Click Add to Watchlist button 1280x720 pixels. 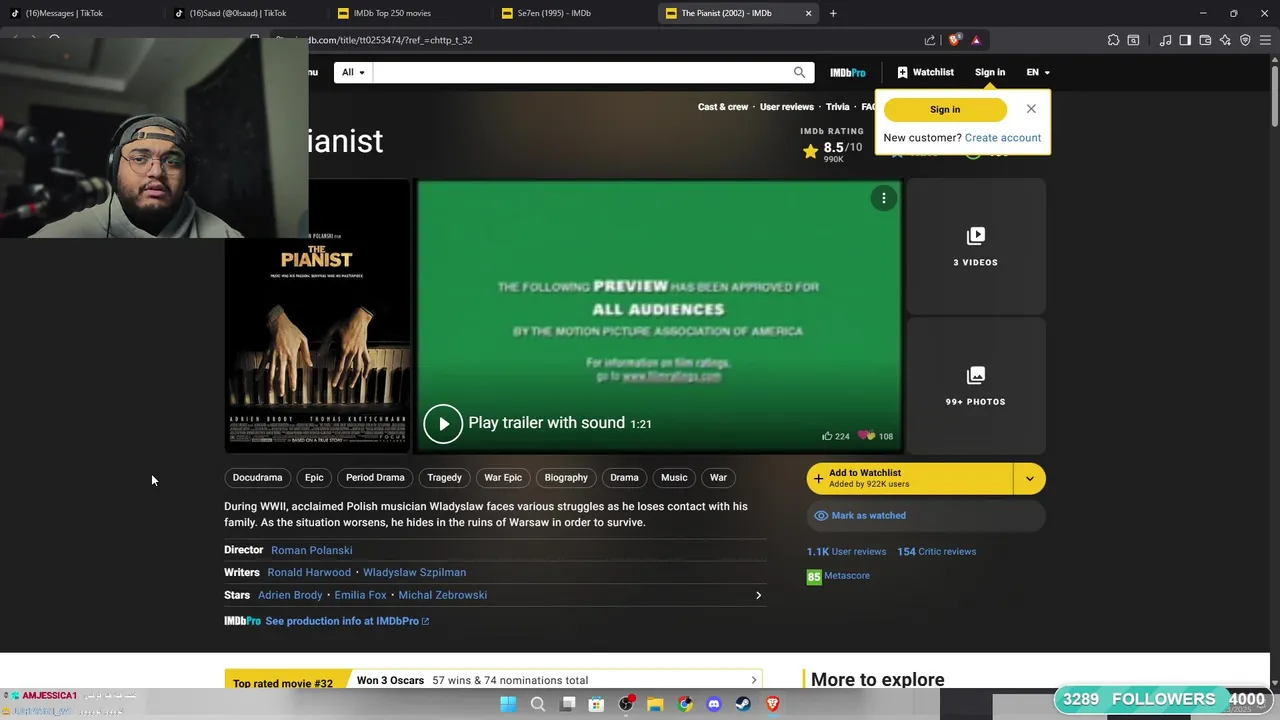tap(910, 478)
